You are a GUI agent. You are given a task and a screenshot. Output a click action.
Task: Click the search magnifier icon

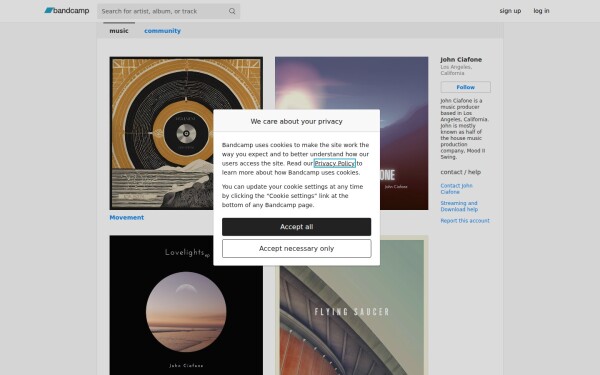click(232, 11)
